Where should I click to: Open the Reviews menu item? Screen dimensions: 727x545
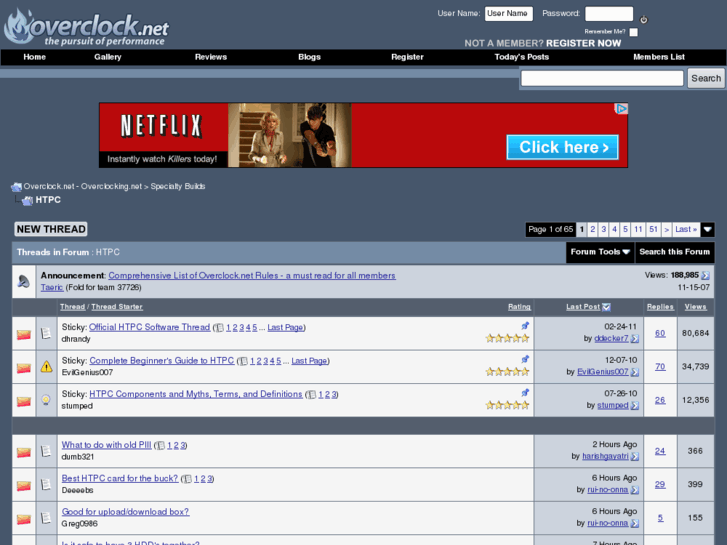pos(211,57)
